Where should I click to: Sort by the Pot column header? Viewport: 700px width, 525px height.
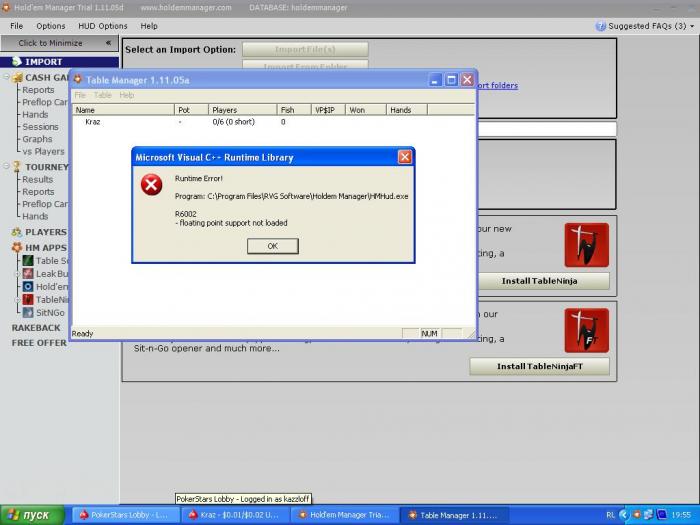pos(192,110)
